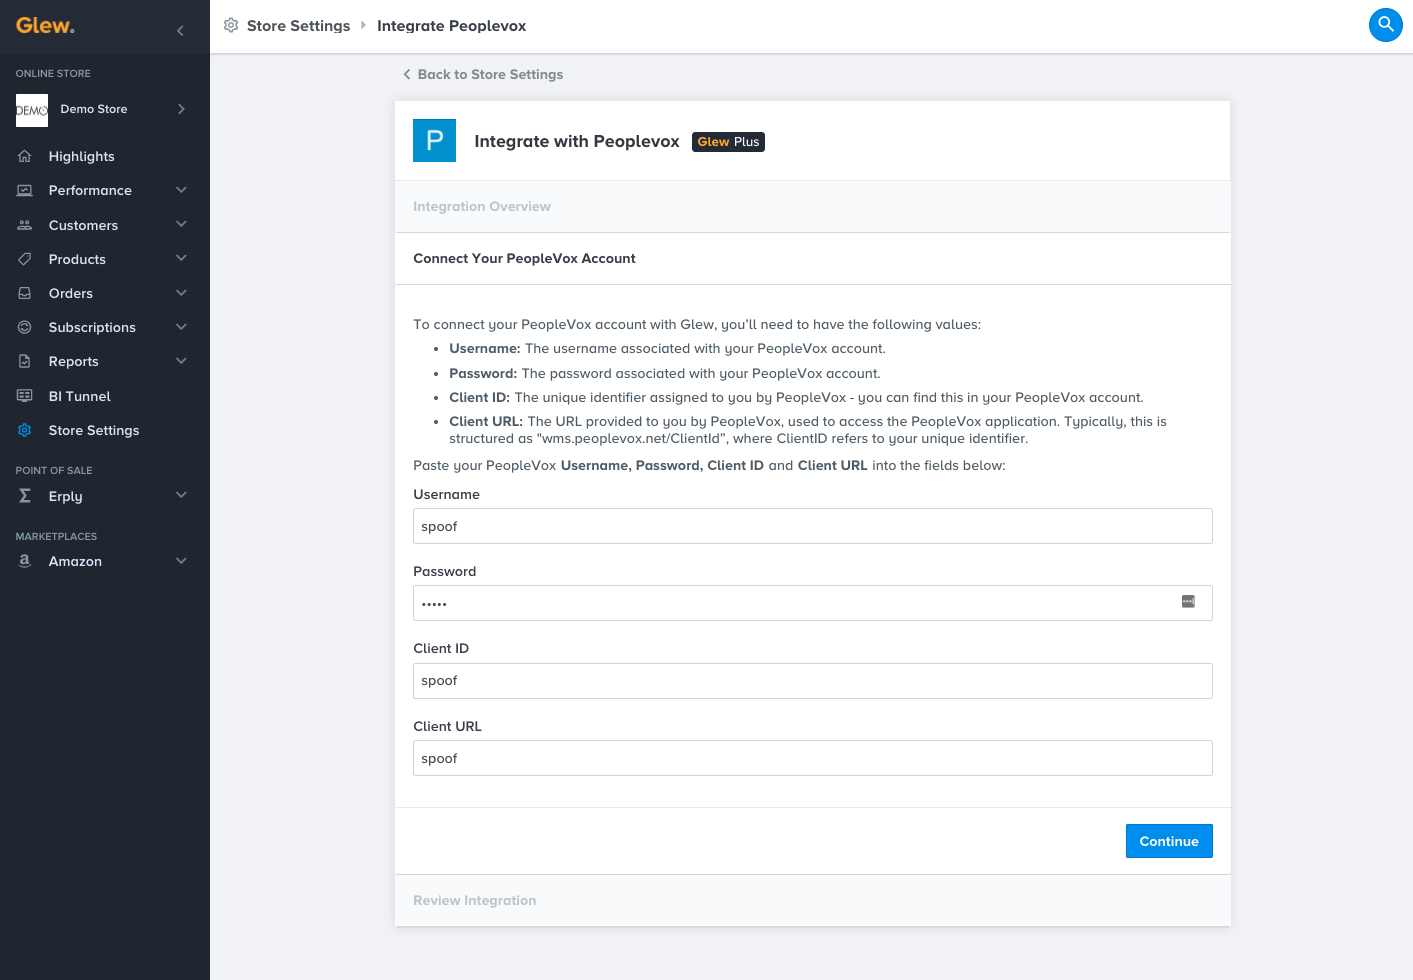This screenshot has height=980, width=1413.
Task: Open Customers in the sidebar
Action: (x=83, y=225)
